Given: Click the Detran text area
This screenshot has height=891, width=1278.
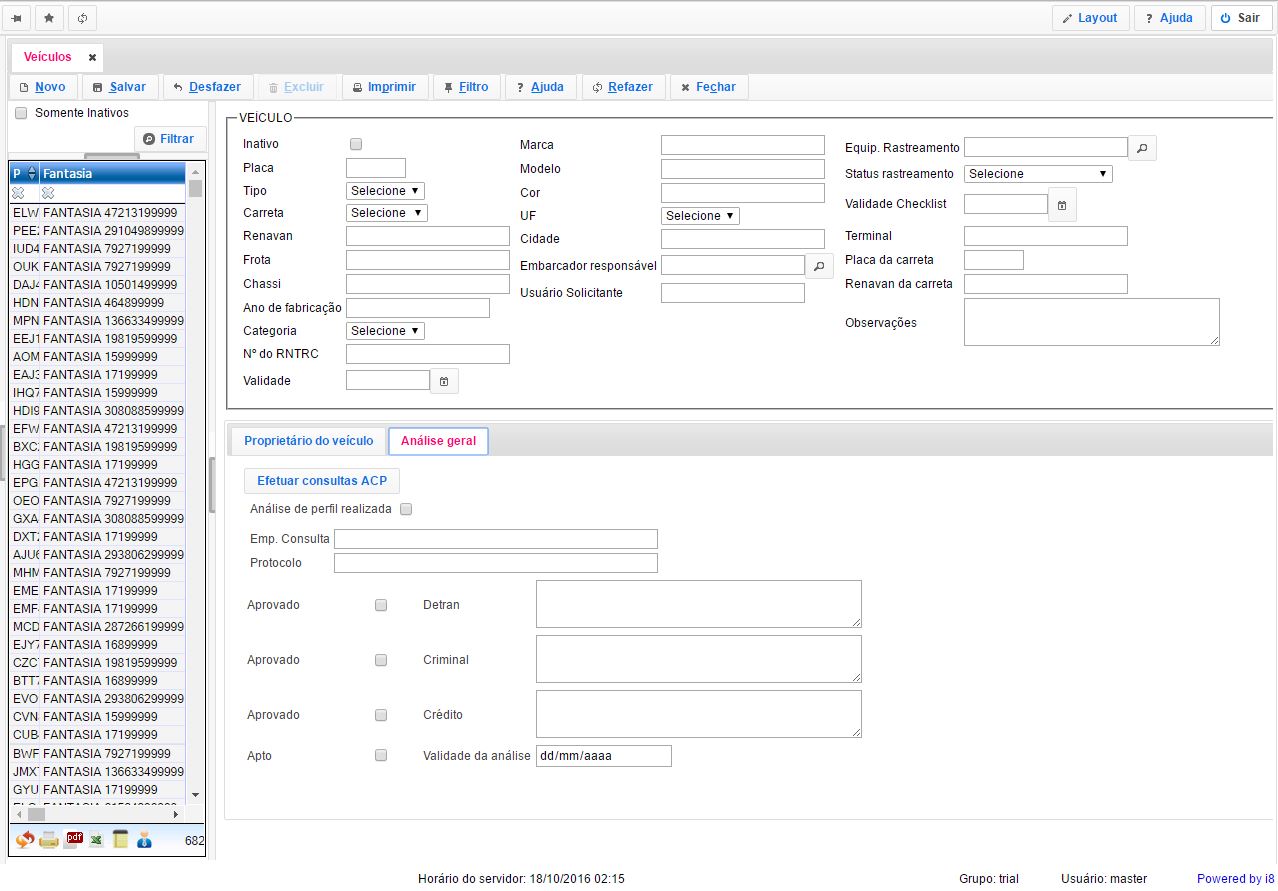Looking at the screenshot, I should [699, 604].
